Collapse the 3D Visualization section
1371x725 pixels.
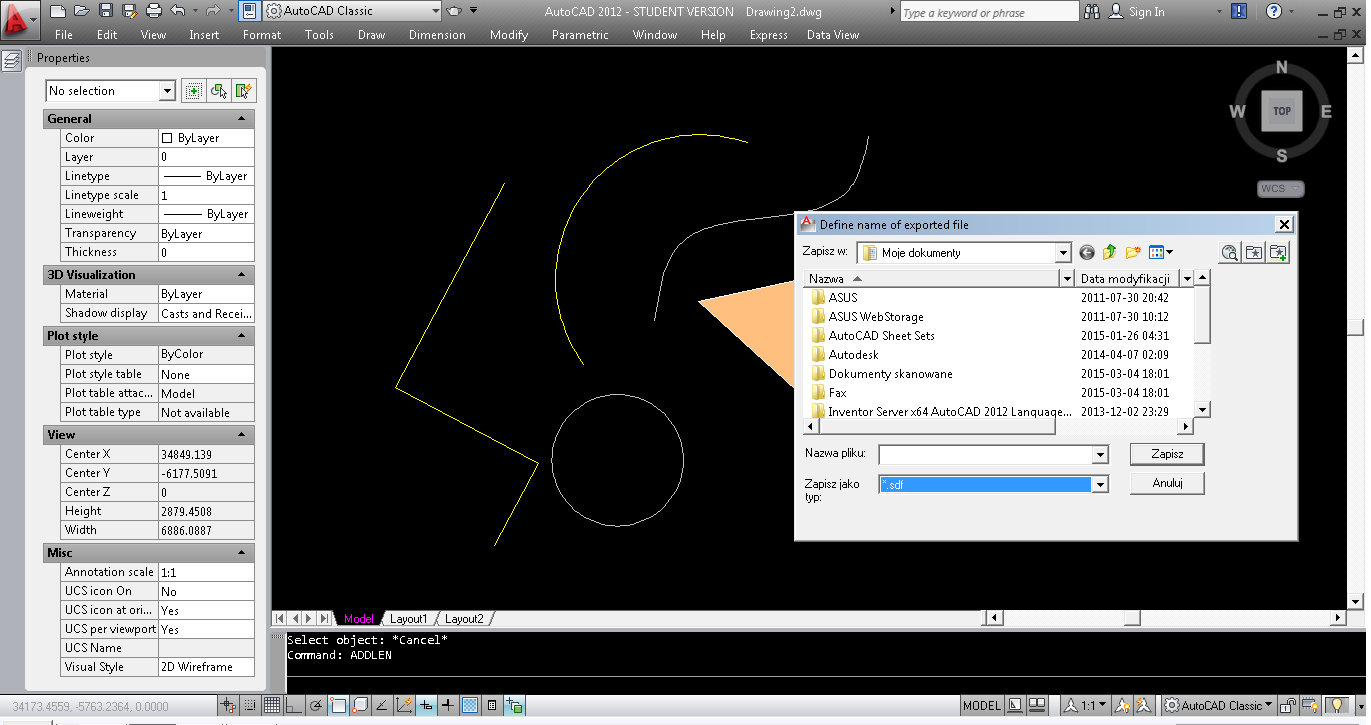click(241, 275)
